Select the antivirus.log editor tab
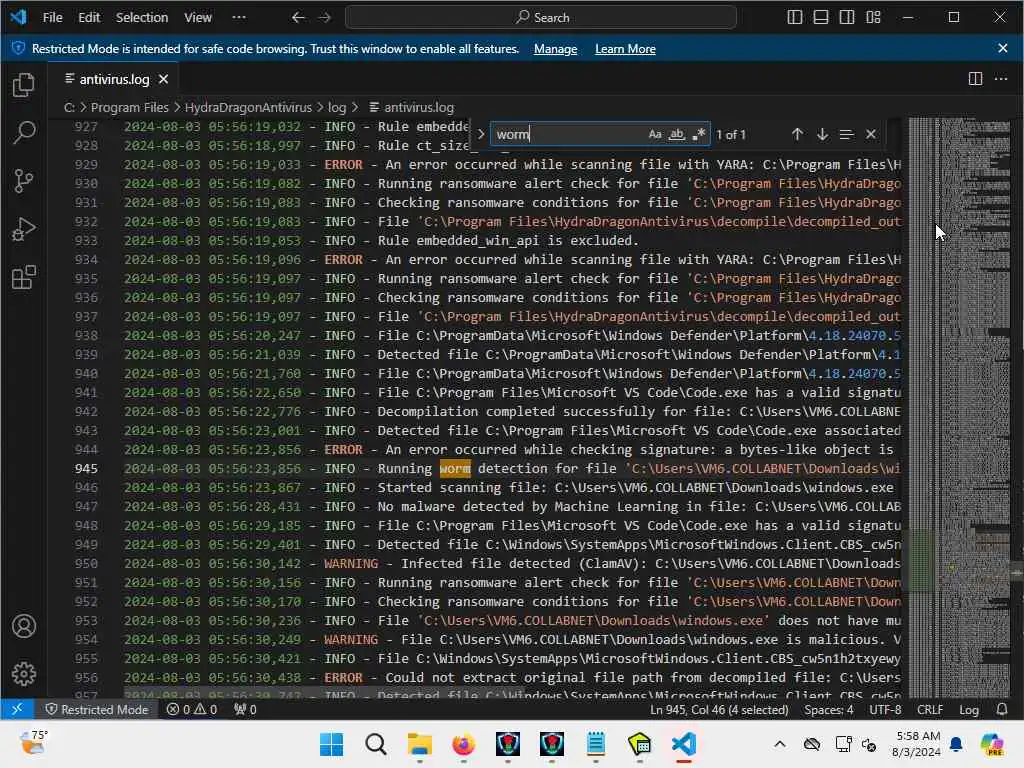Viewport: 1024px width, 768px height. point(114,79)
